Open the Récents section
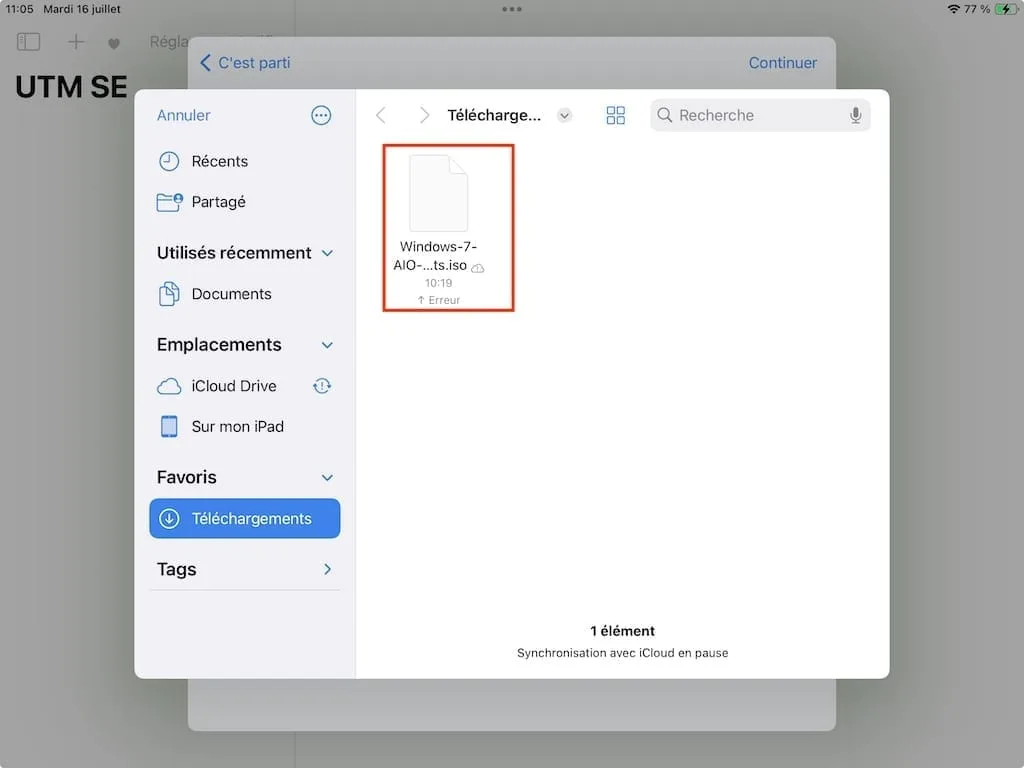This screenshot has width=1024, height=768. (x=219, y=161)
